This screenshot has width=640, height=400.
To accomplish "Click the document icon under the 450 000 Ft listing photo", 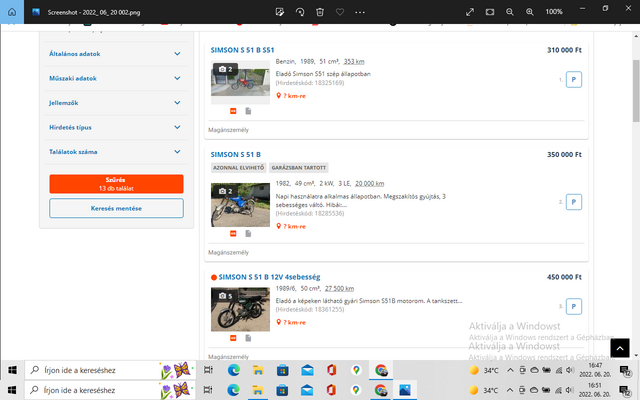I will pos(248,338).
